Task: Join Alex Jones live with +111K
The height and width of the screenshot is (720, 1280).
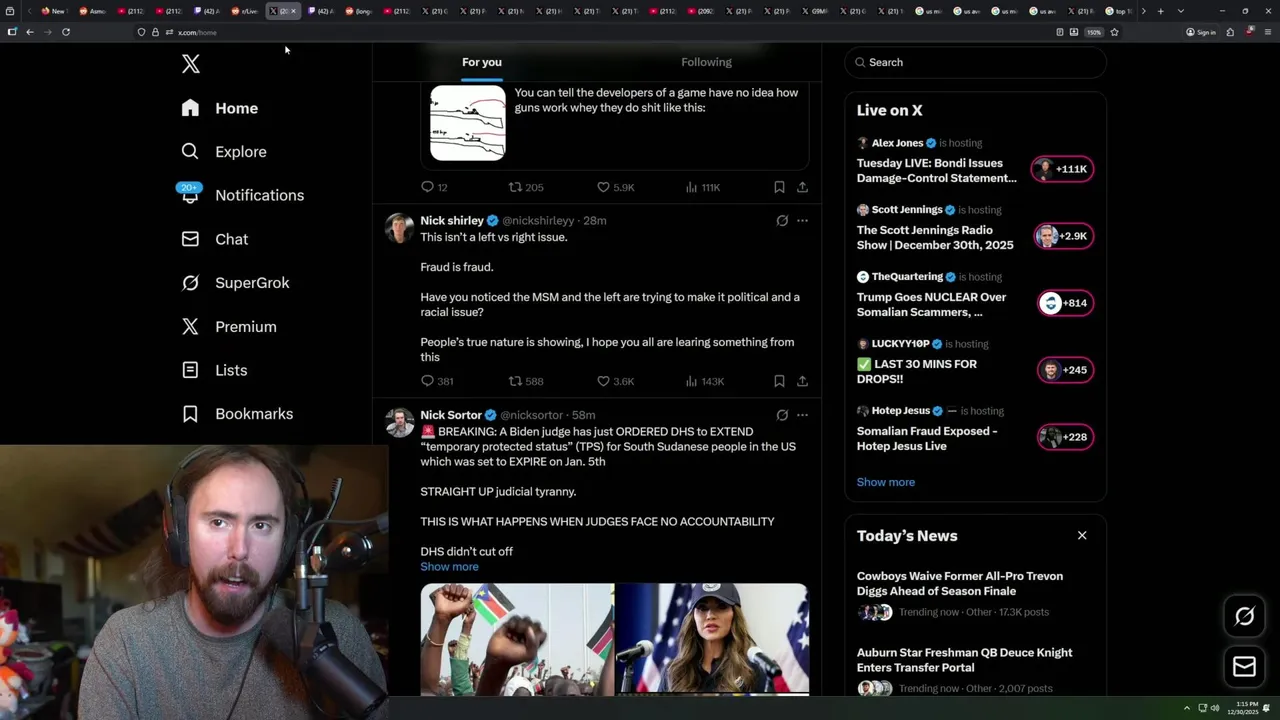Action: tap(1063, 169)
